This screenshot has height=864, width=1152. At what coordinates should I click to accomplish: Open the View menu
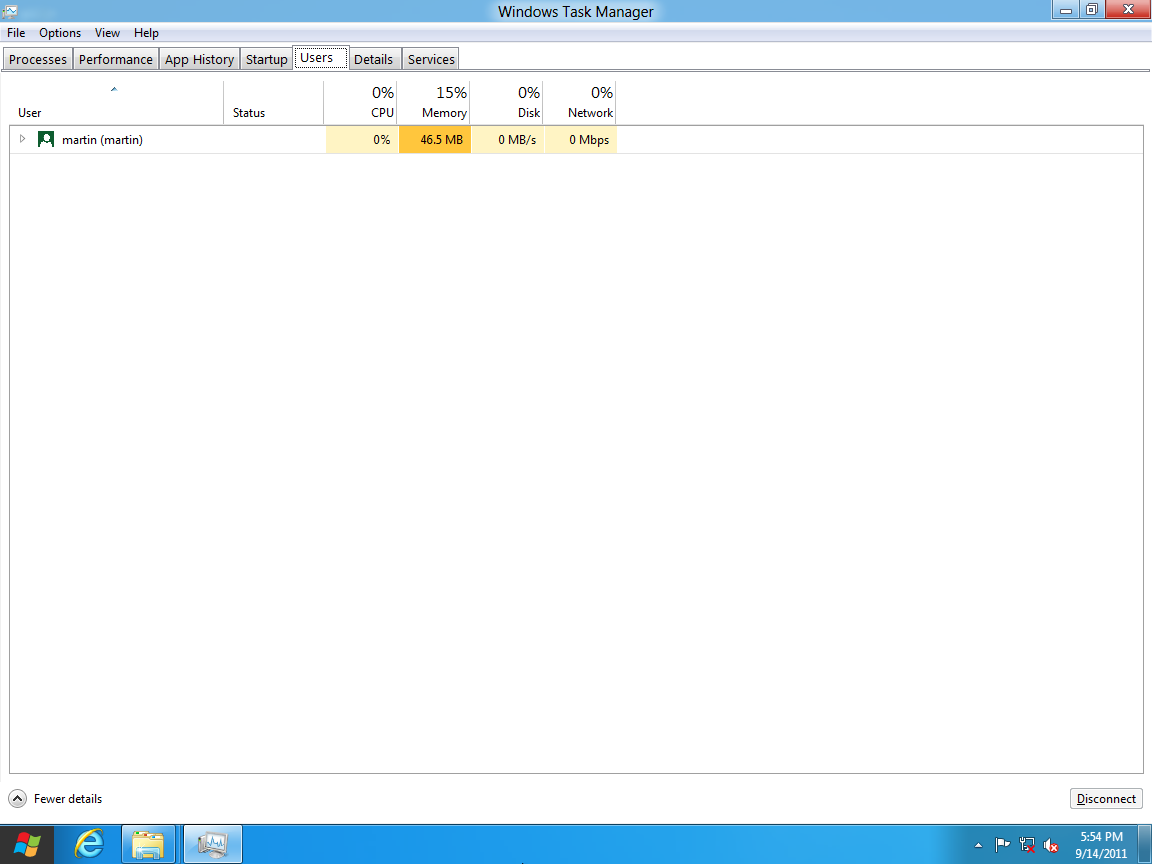[107, 33]
